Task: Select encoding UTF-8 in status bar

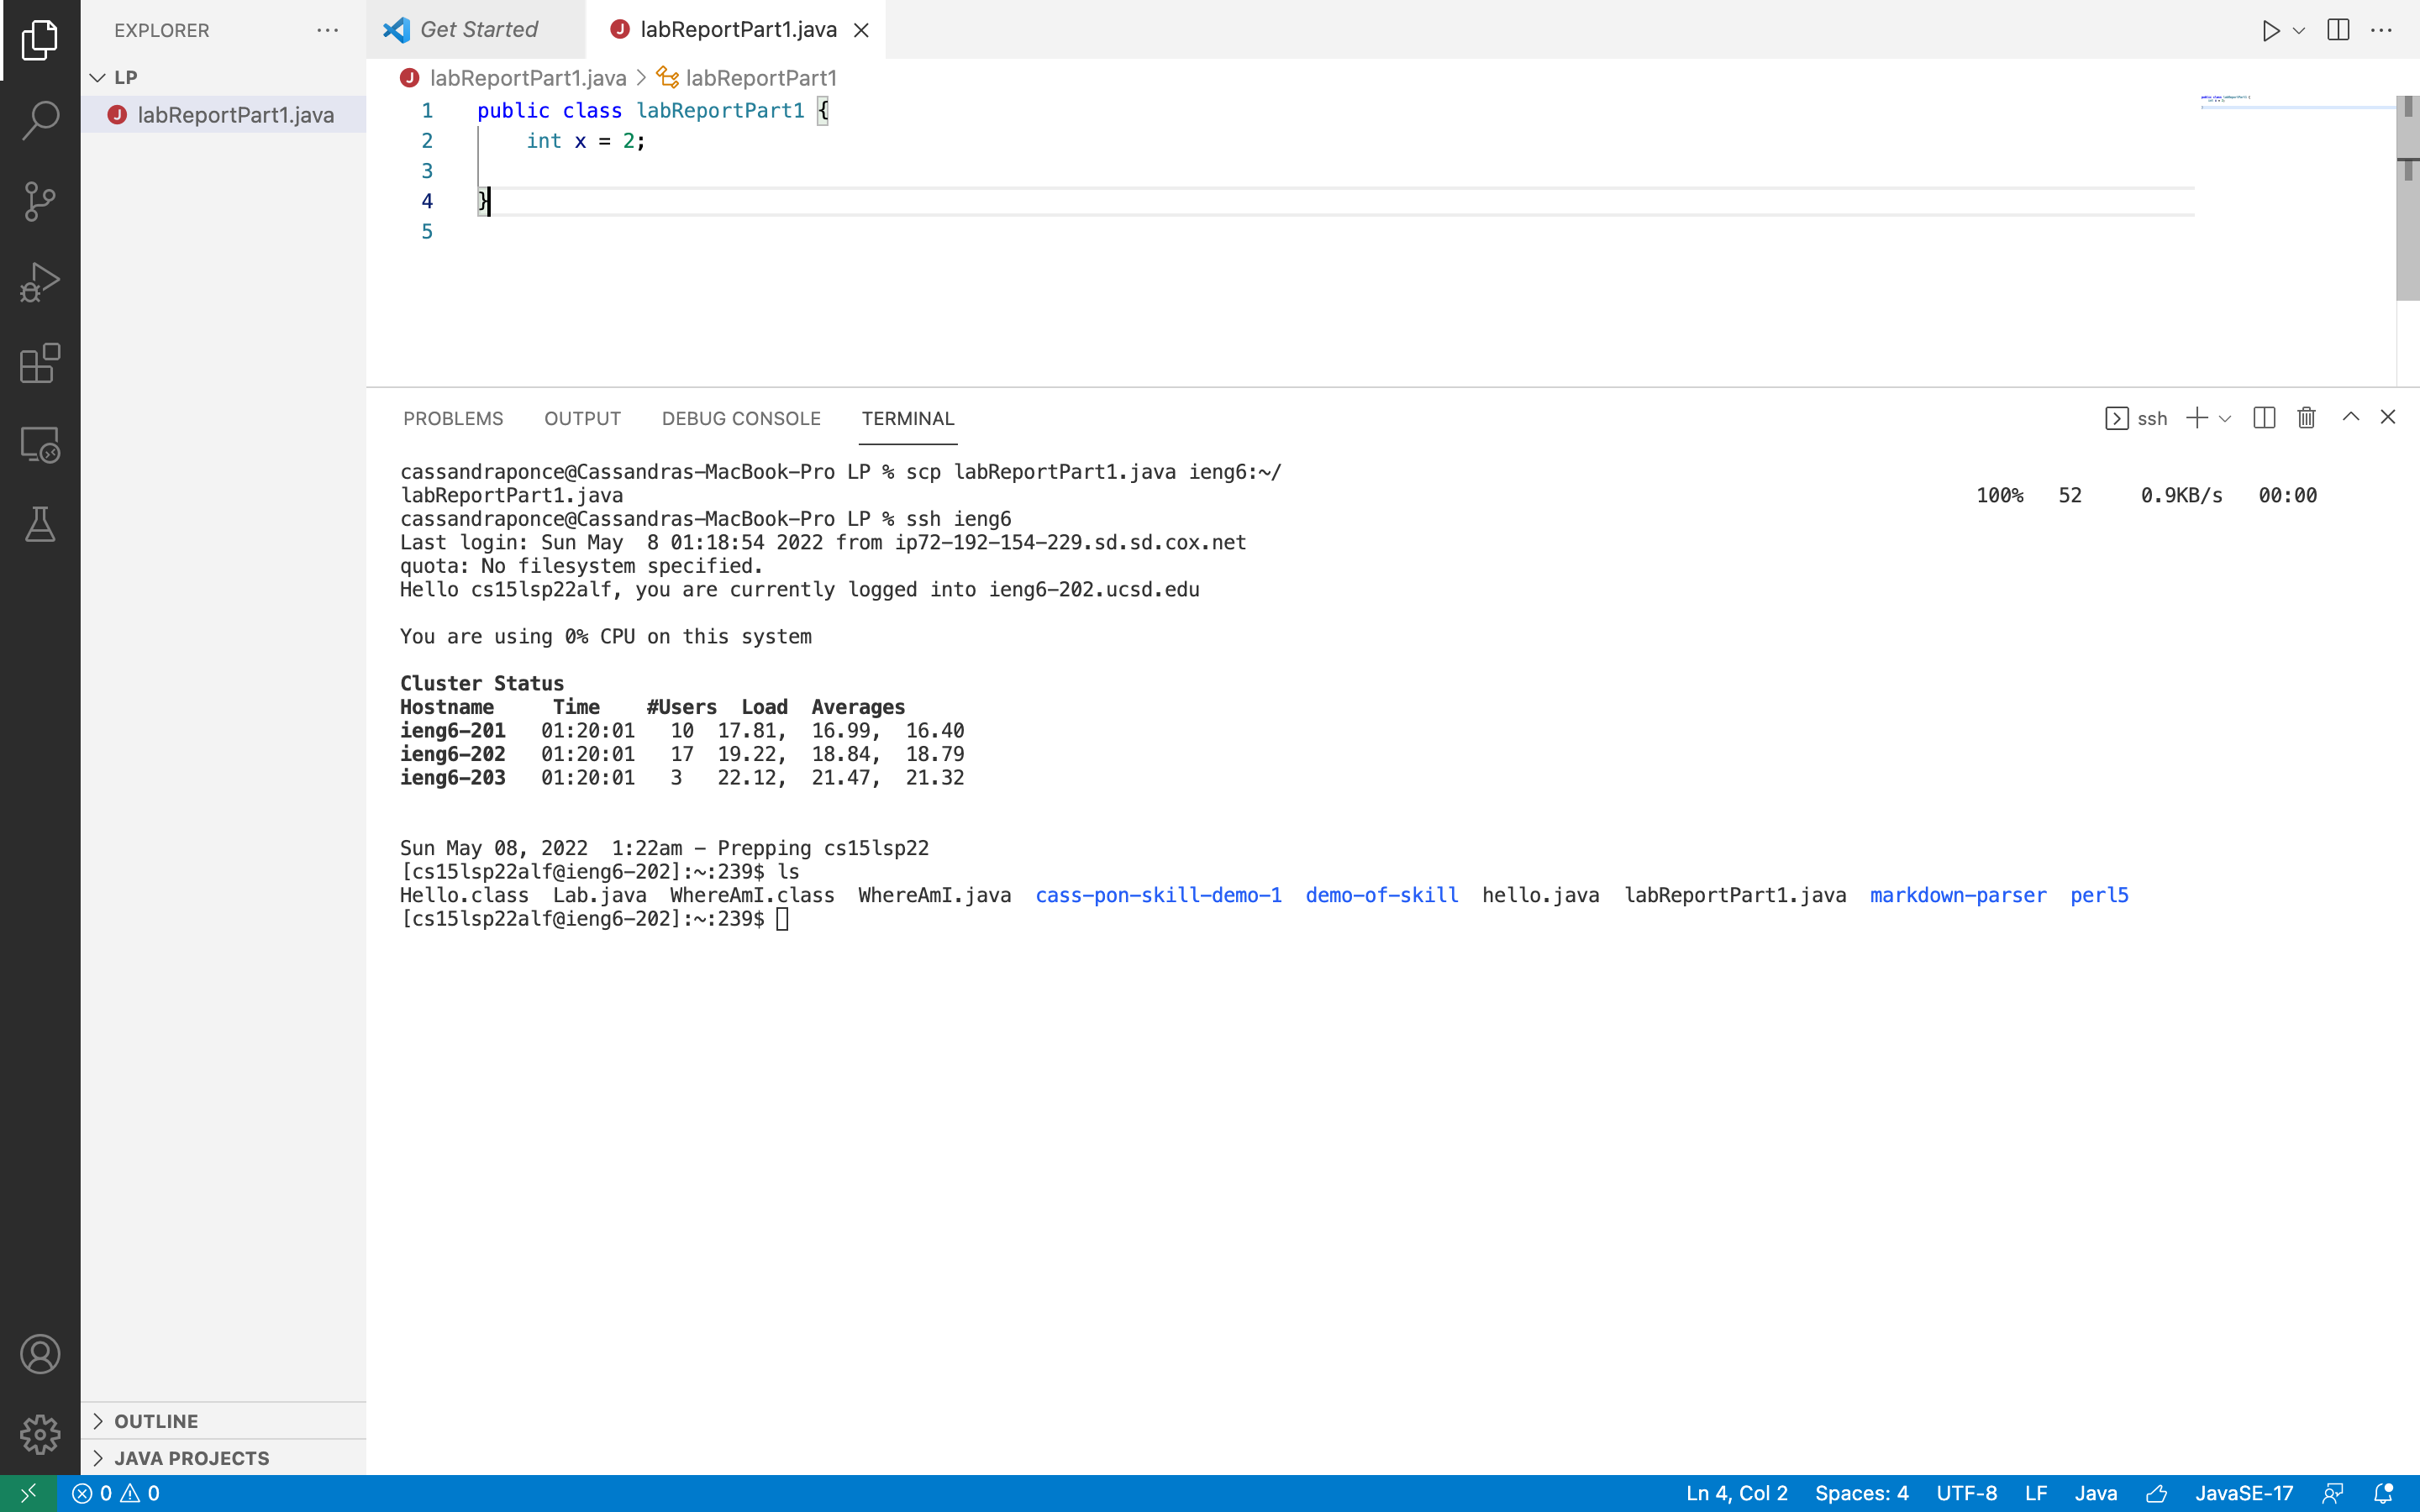Action: tap(1966, 1493)
